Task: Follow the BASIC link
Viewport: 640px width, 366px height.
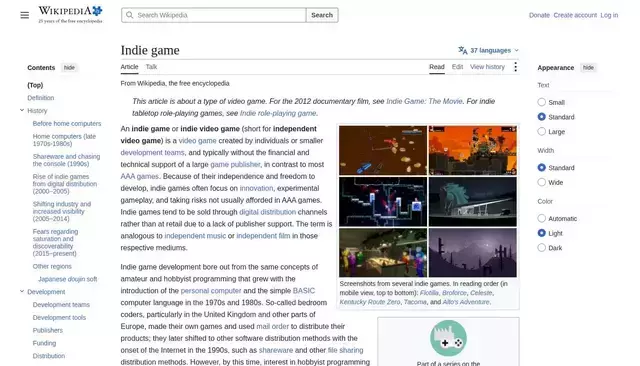Action: (304, 291)
